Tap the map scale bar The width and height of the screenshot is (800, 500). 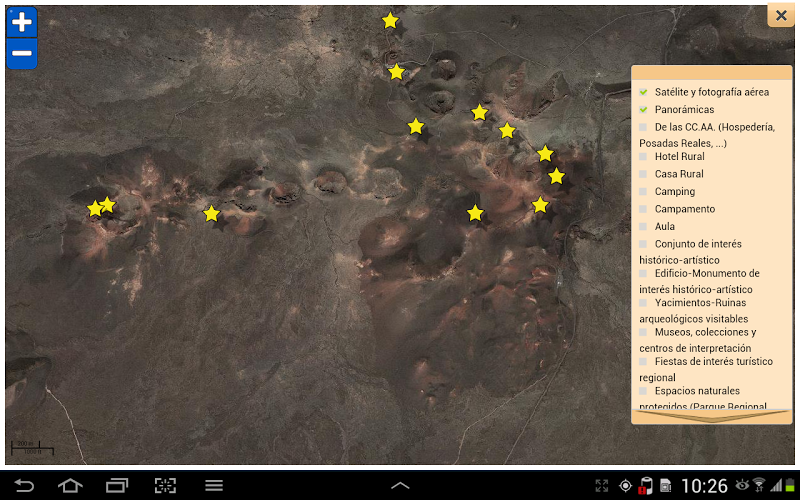point(33,447)
